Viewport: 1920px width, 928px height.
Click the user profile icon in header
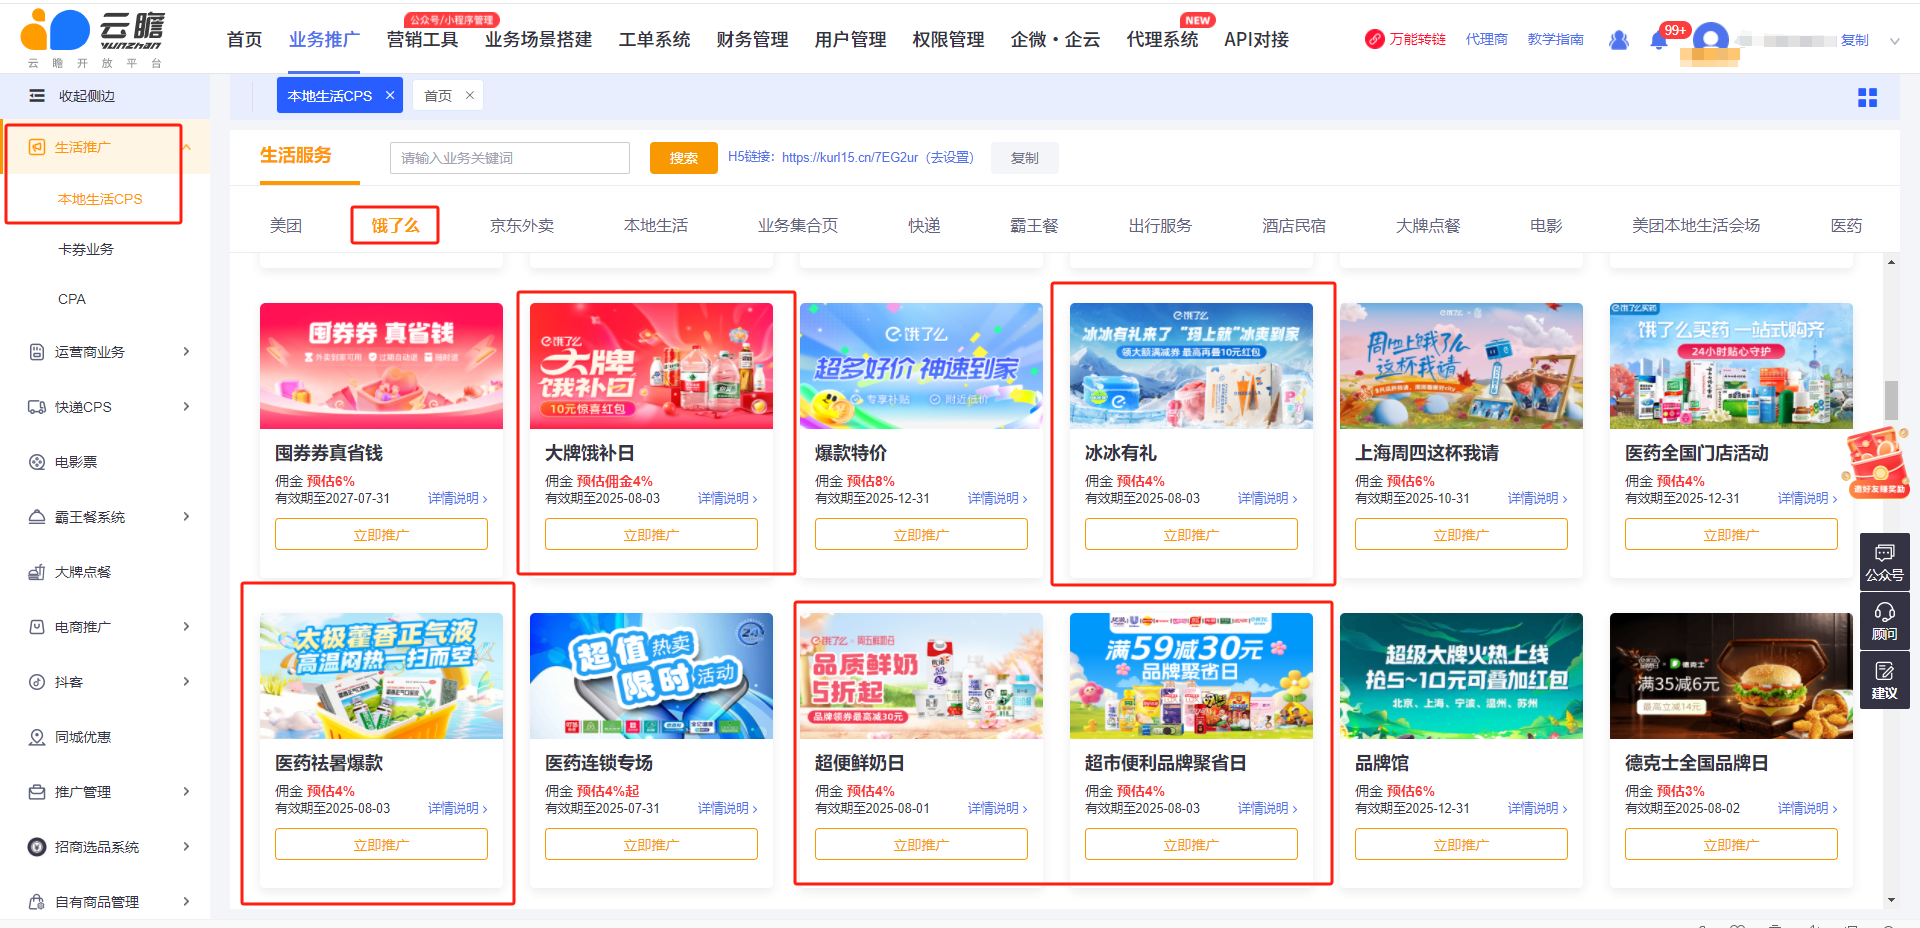[x=1619, y=40]
